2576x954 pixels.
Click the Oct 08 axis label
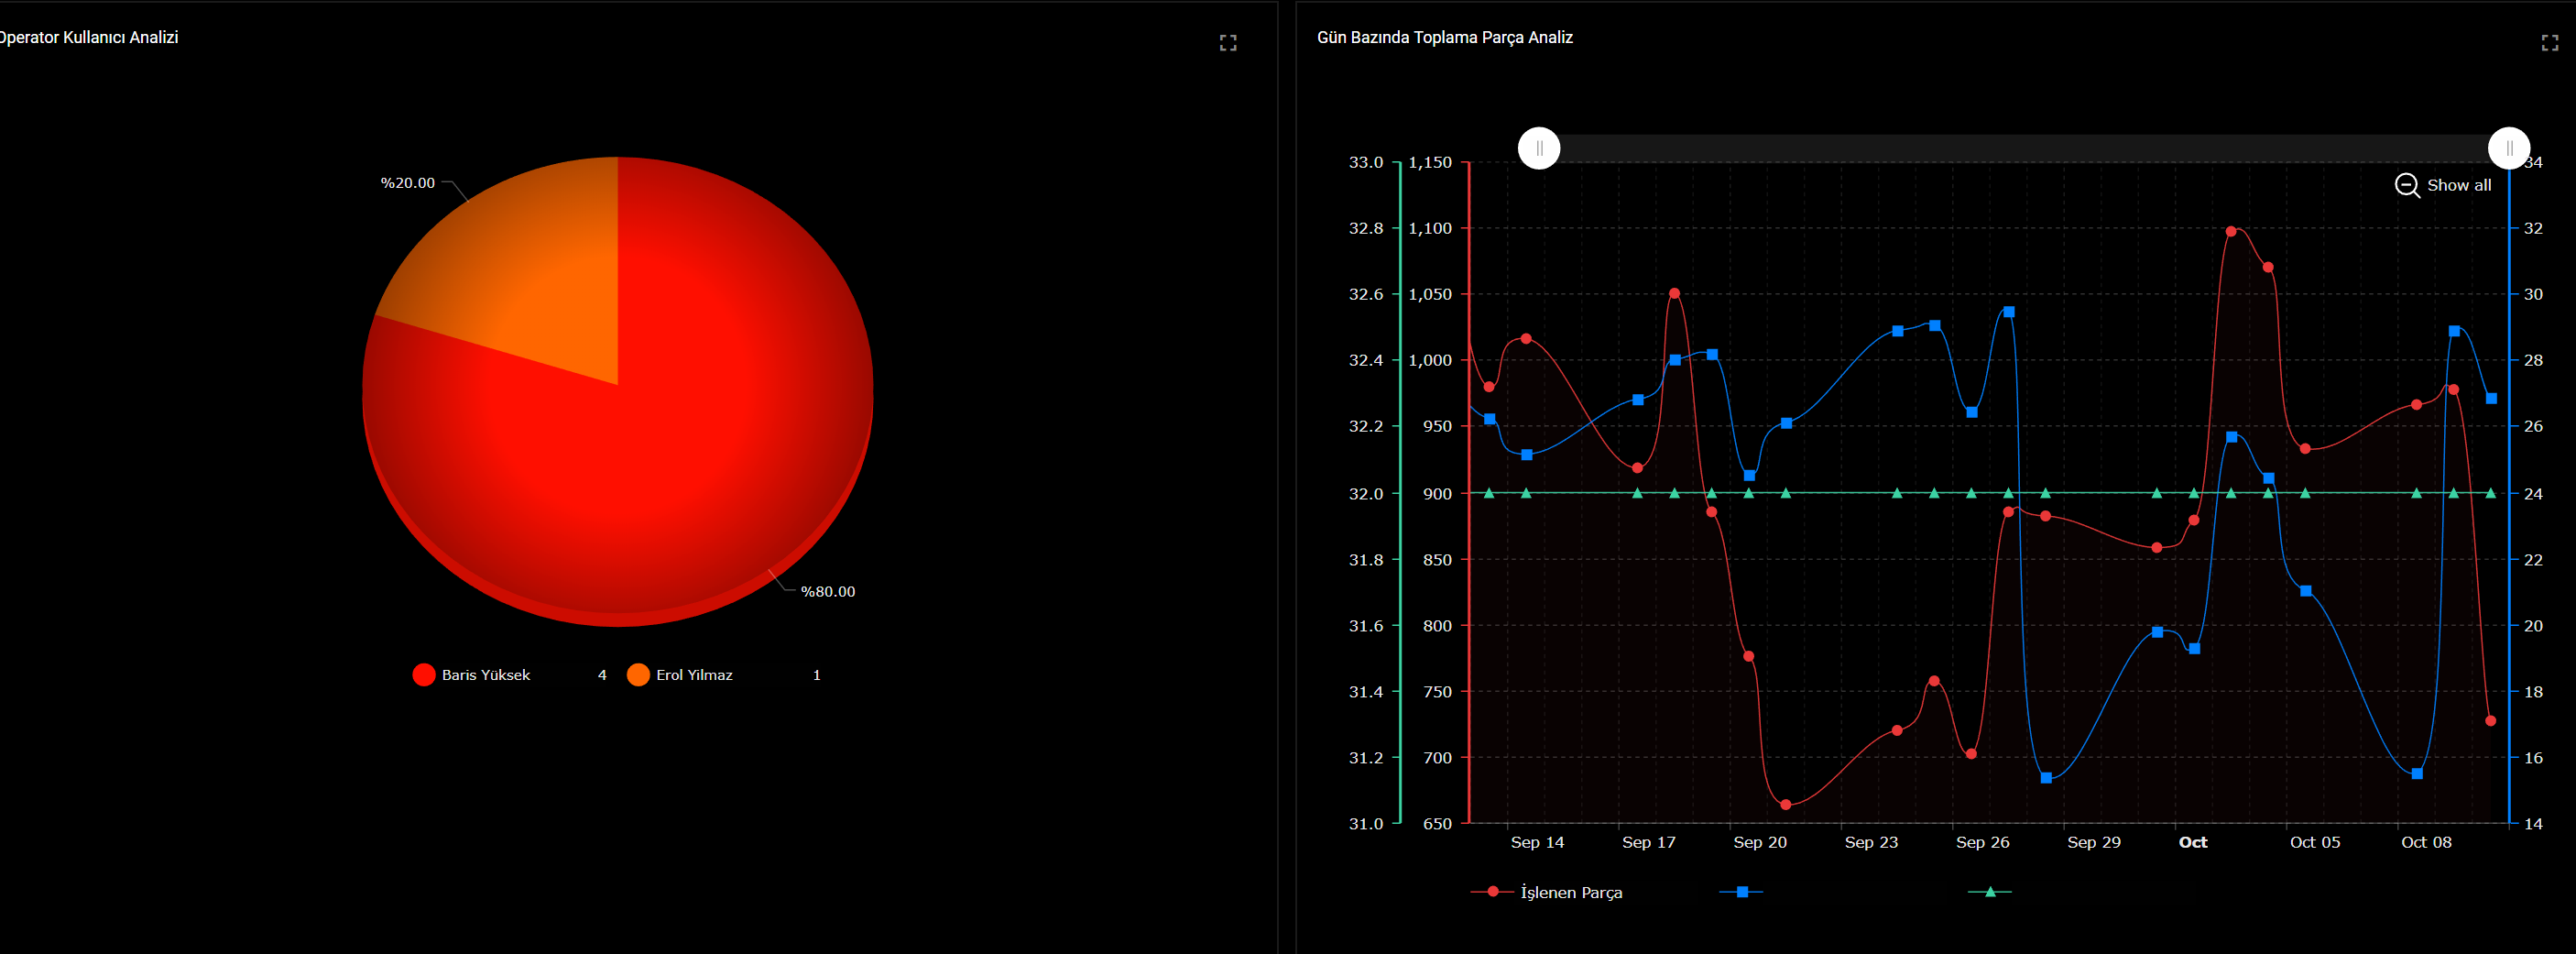click(x=2426, y=842)
